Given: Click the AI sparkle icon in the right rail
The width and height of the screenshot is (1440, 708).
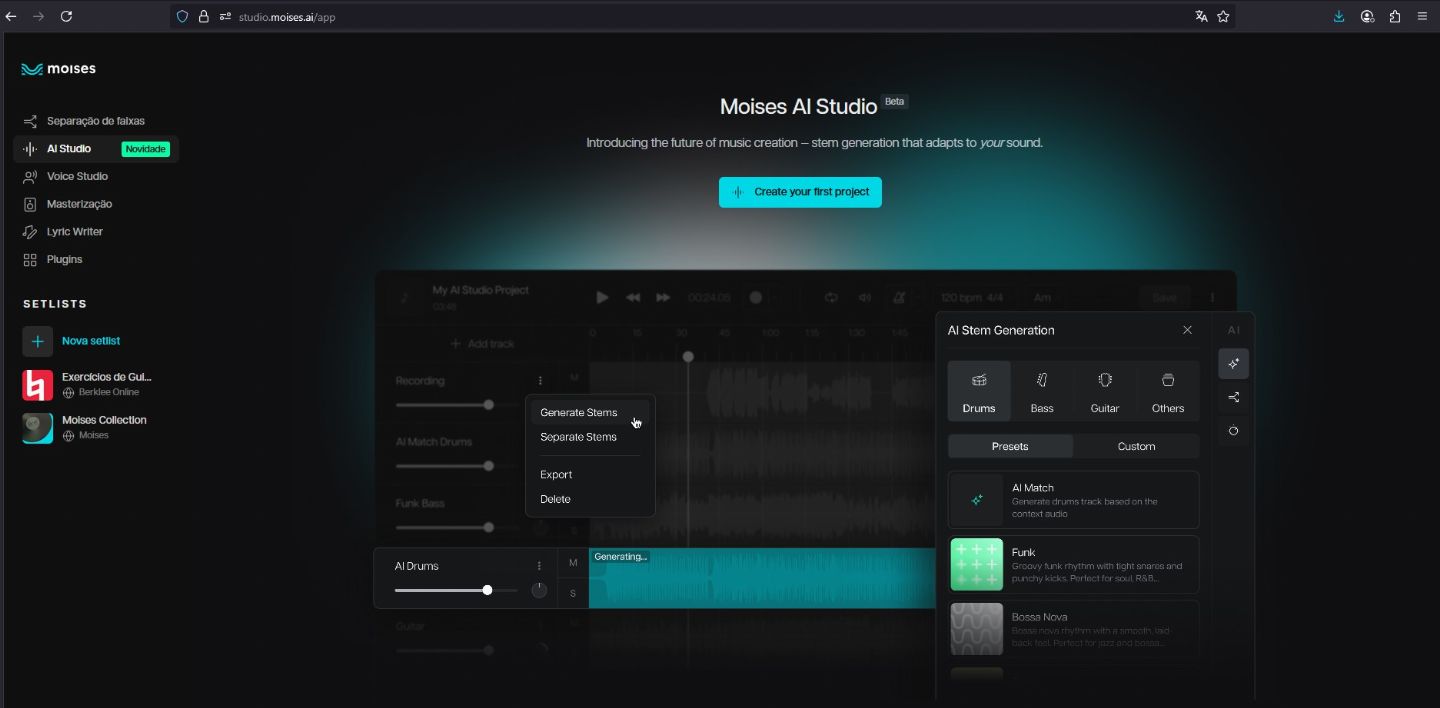Looking at the screenshot, I should 1233,364.
